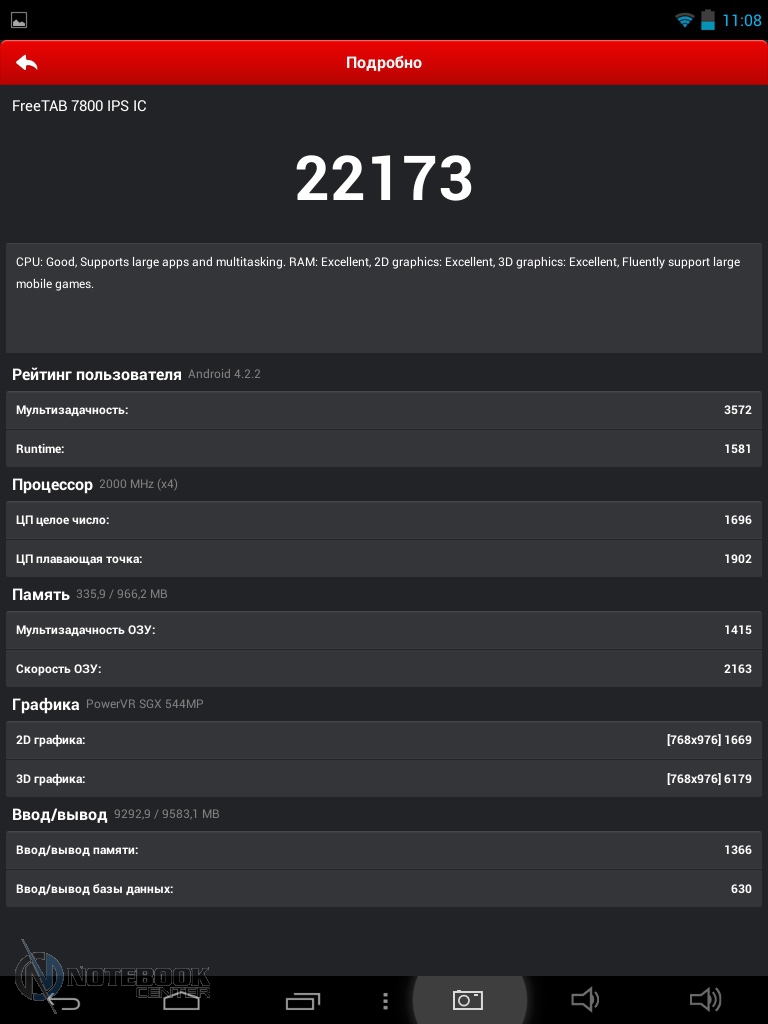Tap the back arrow in red header
Viewport: 768px width, 1024px height.
[x=27, y=63]
